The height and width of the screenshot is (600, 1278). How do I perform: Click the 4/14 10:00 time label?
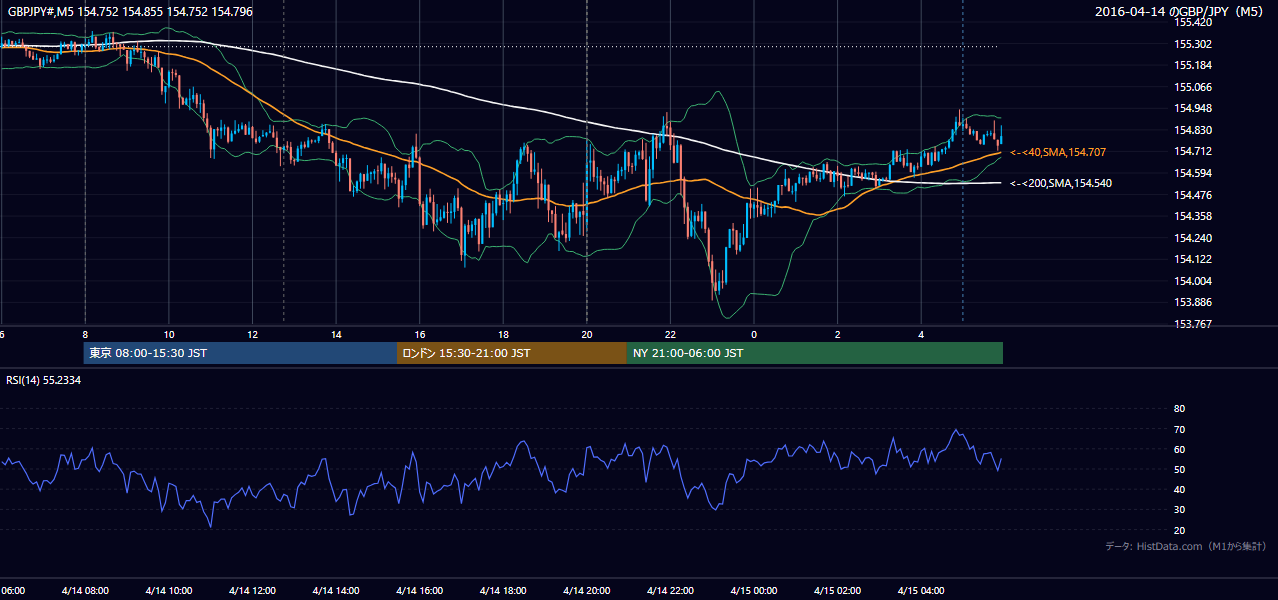(x=168, y=590)
